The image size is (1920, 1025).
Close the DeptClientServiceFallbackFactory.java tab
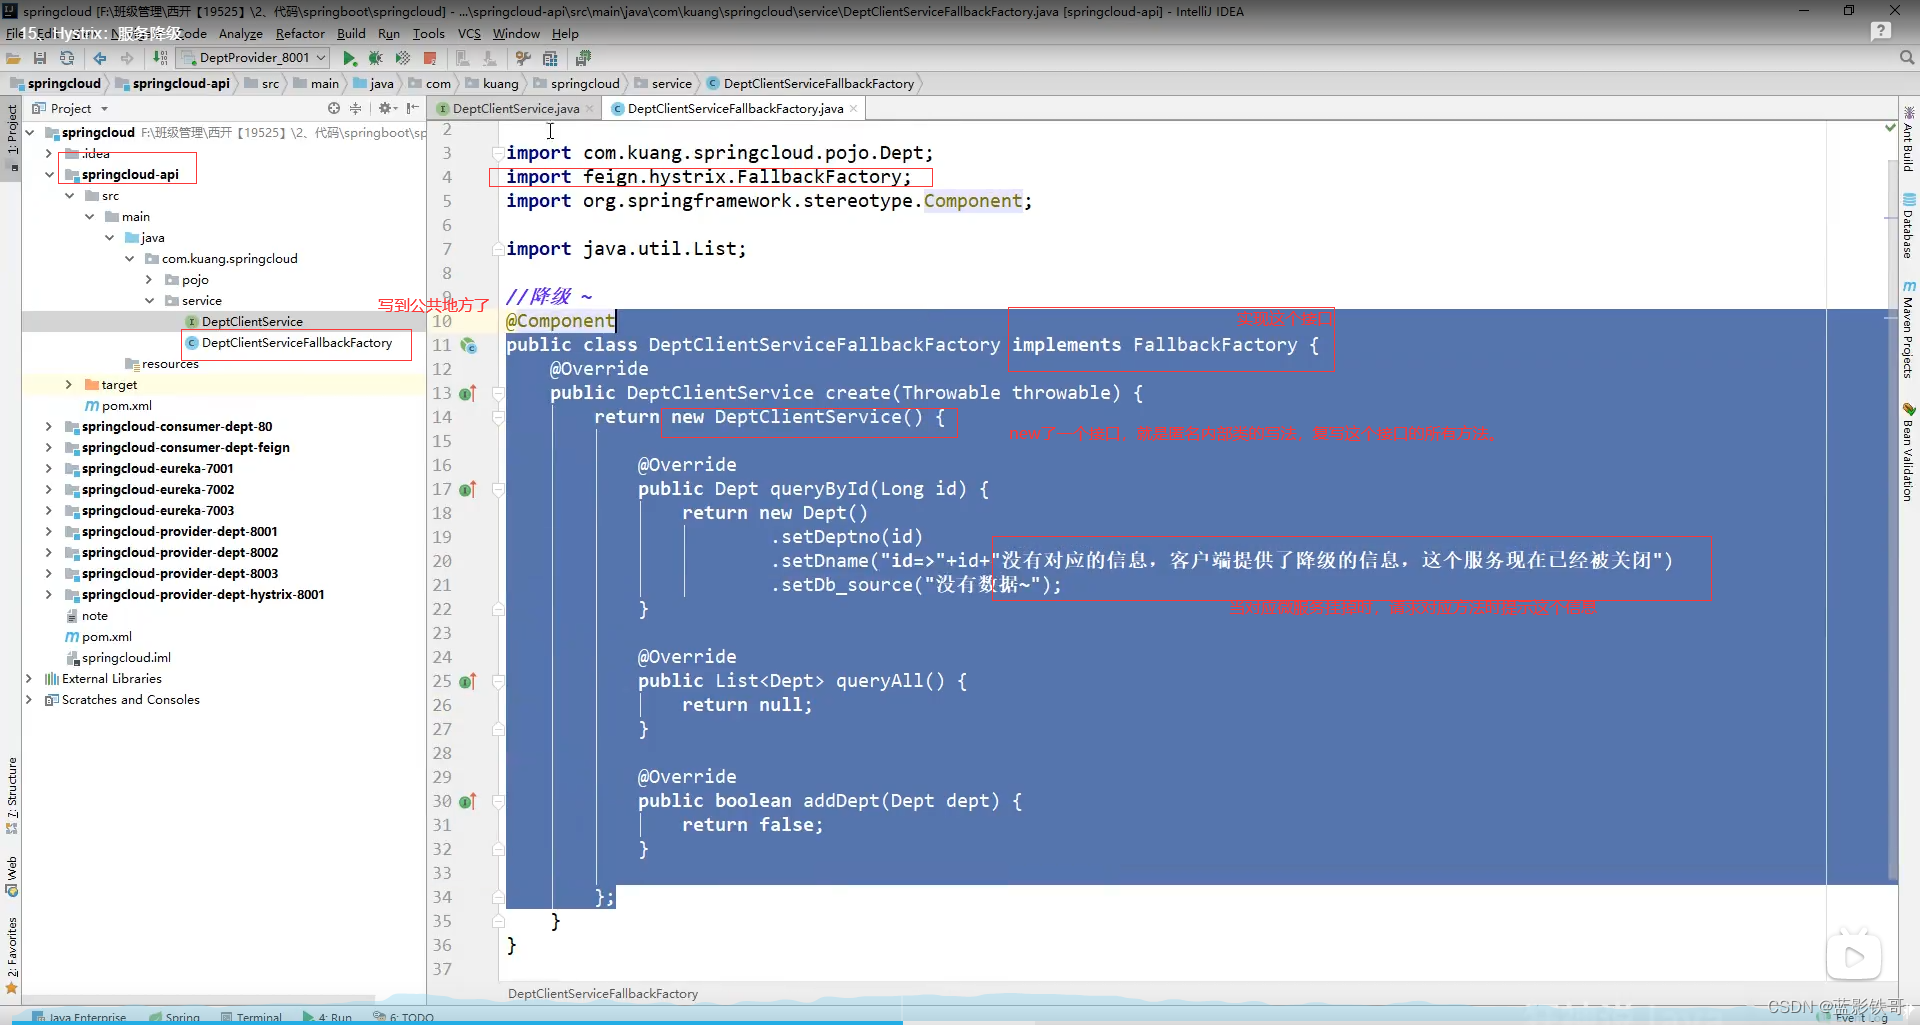click(853, 108)
